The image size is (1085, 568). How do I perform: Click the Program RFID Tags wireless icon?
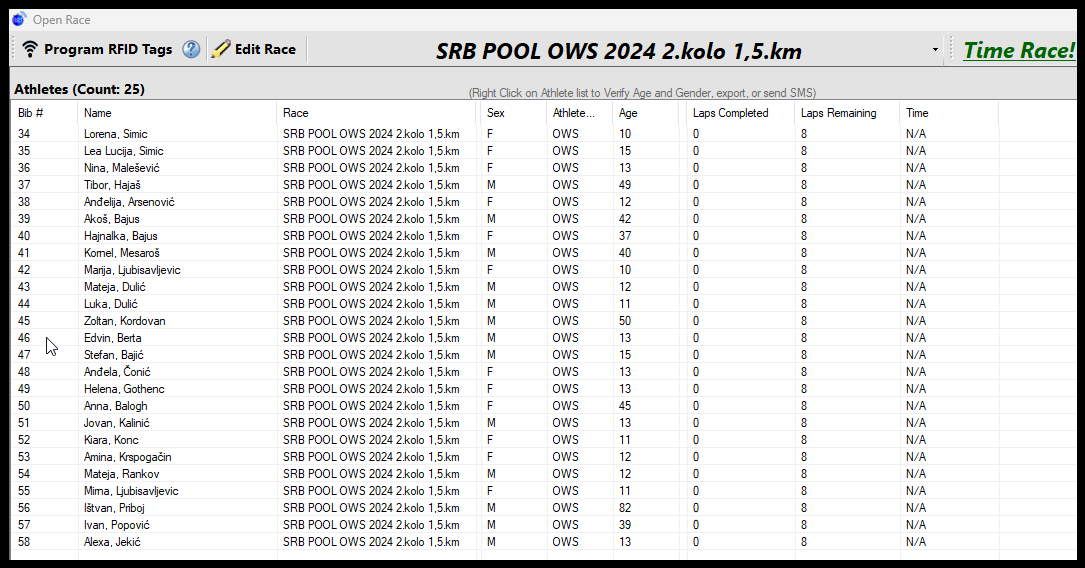[30, 49]
